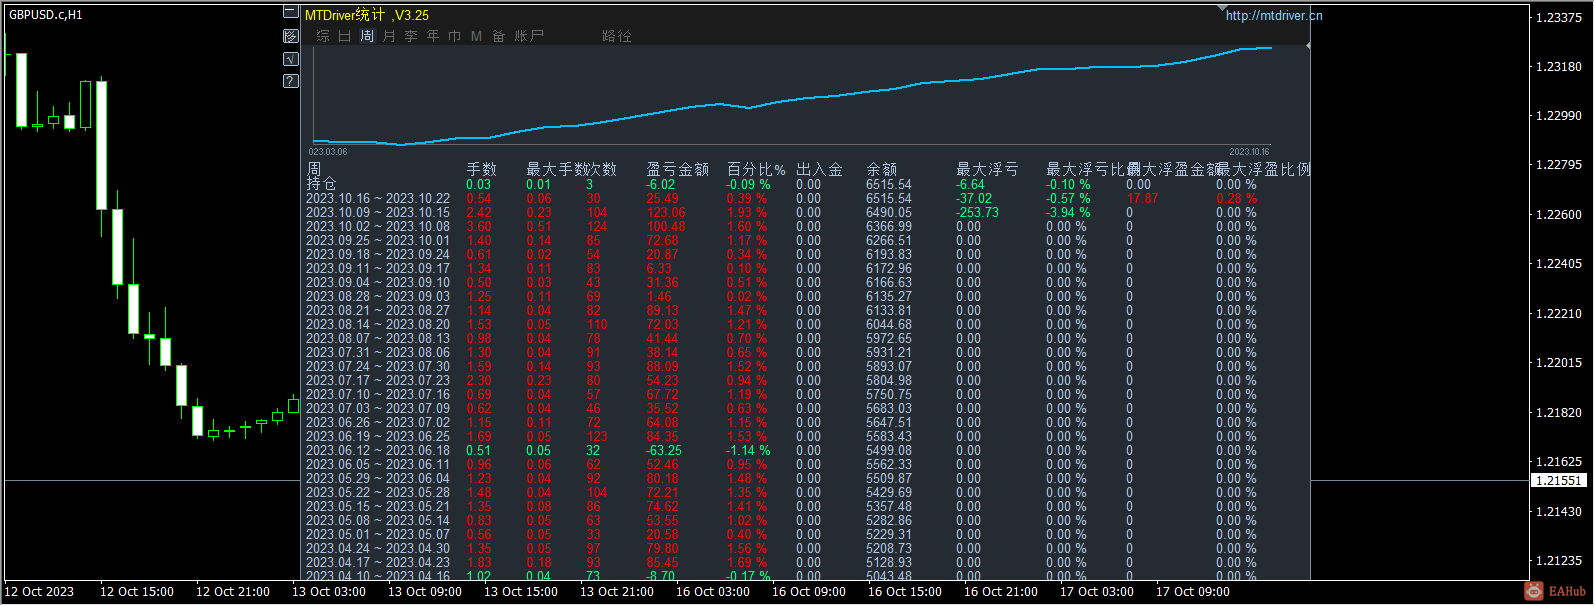Image resolution: width=1595 pixels, height=606 pixels.
Task: Click the -253.73 max floating loss value
Action: pyautogui.click(x=977, y=212)
